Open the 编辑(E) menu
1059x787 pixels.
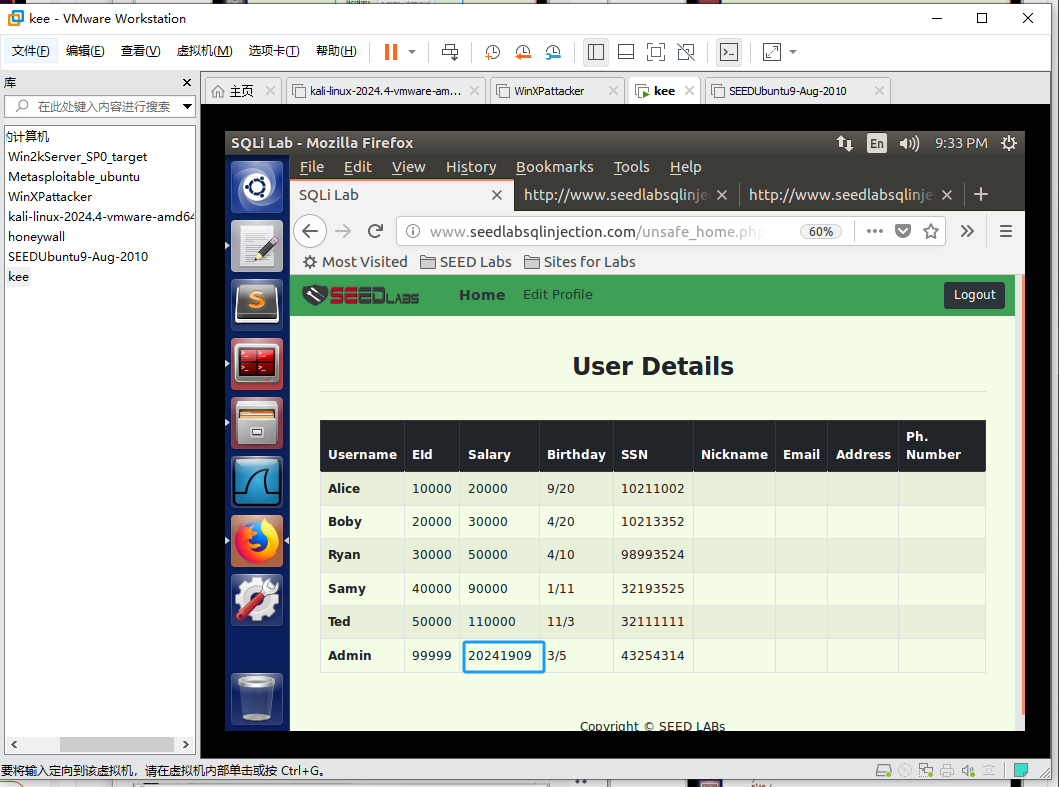click(85, 51)
